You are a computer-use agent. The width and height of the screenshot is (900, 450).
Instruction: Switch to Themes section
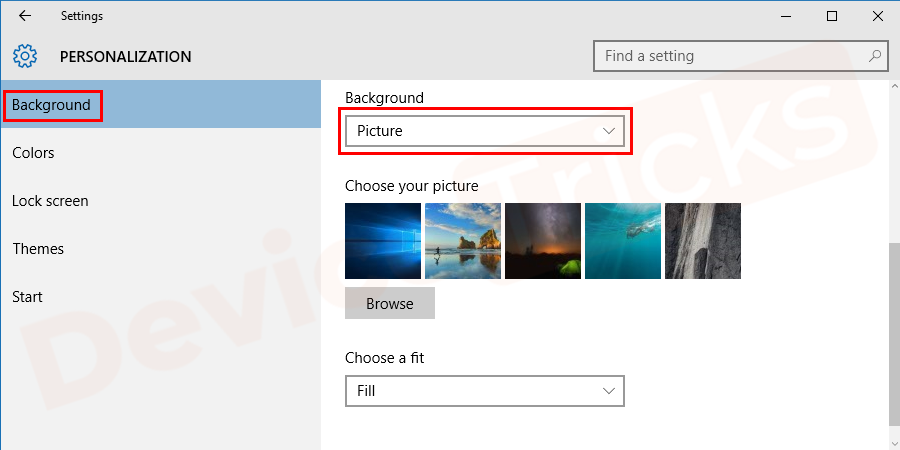[x=38, y=249]
